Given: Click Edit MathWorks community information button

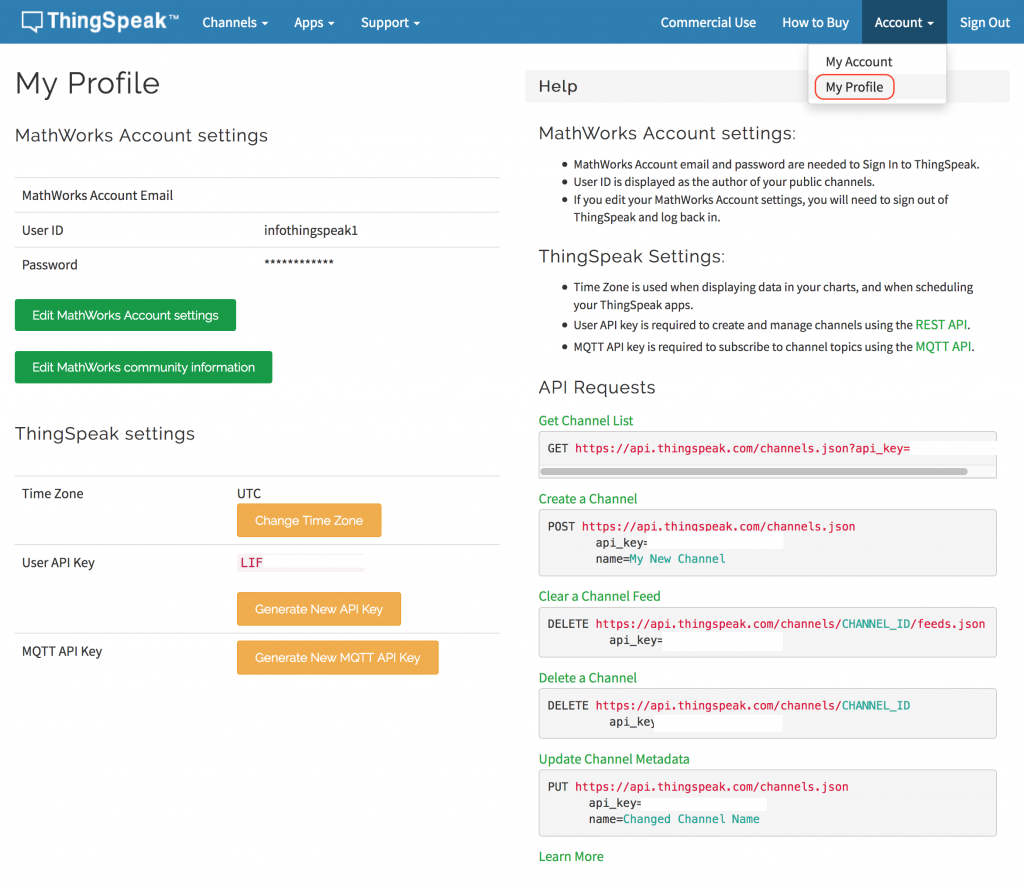Looking at the screenshot, I should coord(144,367).
